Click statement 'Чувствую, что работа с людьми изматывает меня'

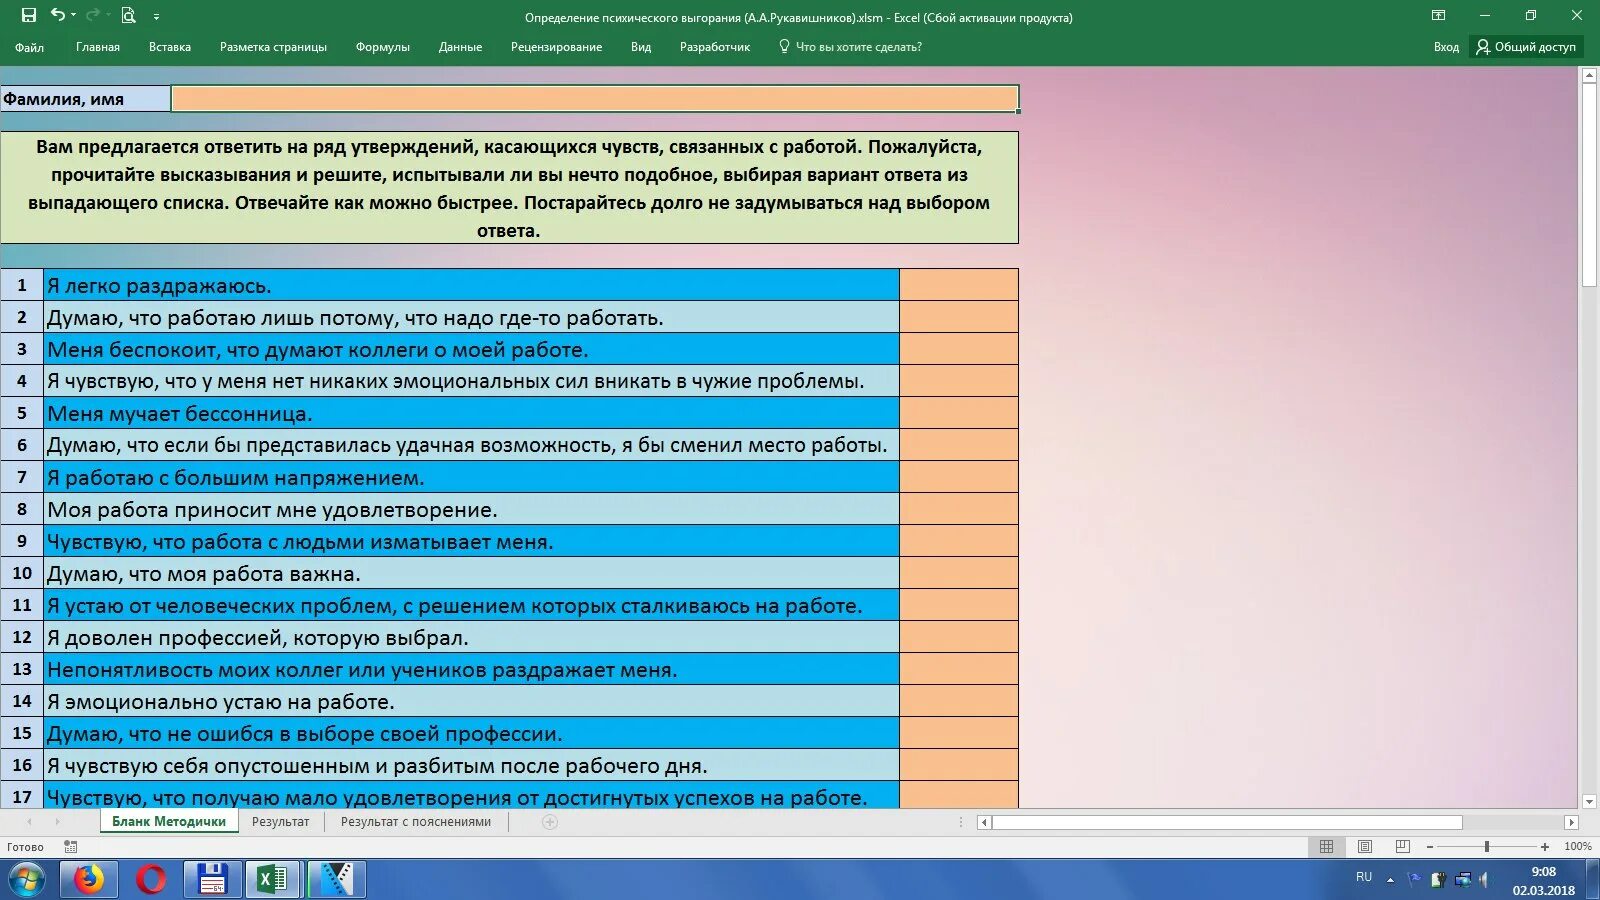[x=471, y=541]
